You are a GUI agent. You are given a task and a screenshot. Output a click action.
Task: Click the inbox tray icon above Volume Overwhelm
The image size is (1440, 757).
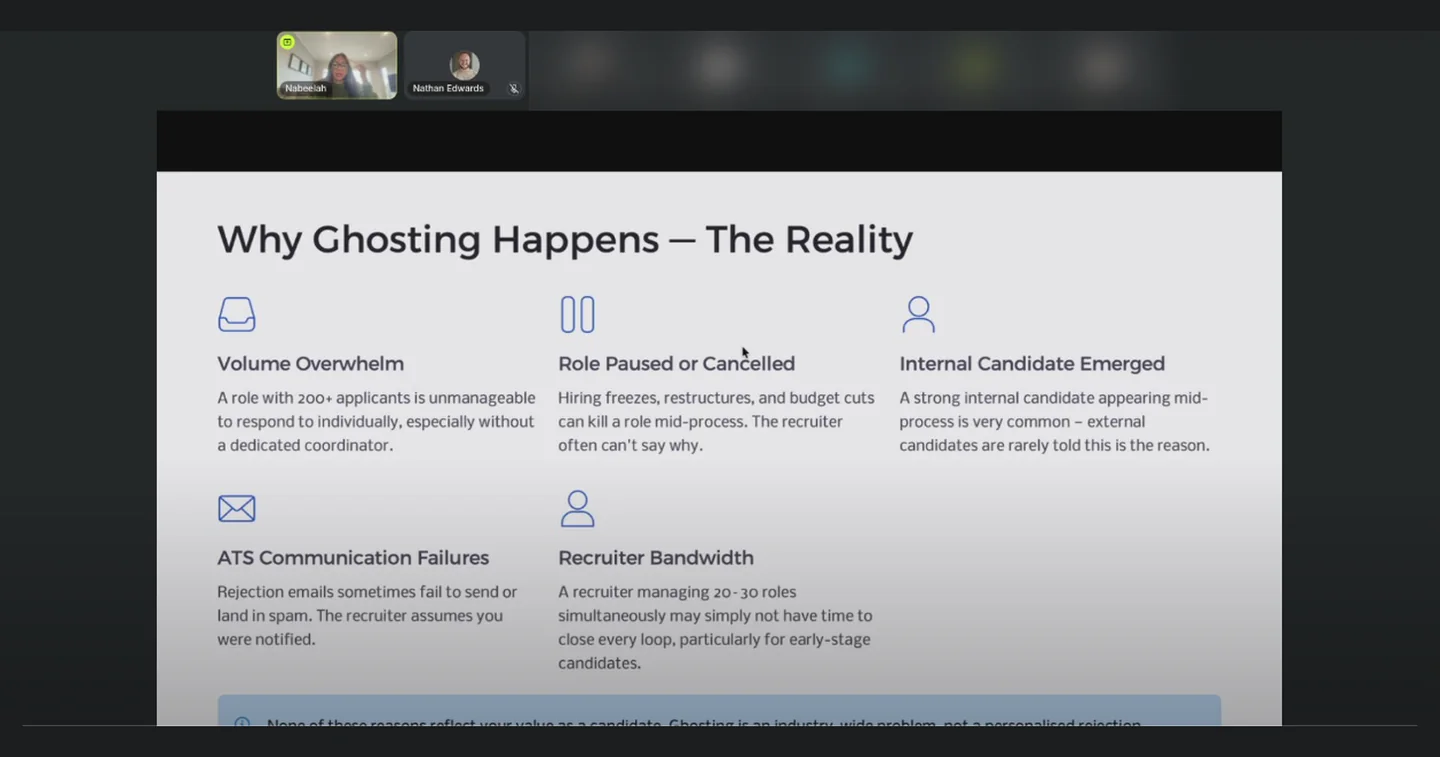coord(237,314)
